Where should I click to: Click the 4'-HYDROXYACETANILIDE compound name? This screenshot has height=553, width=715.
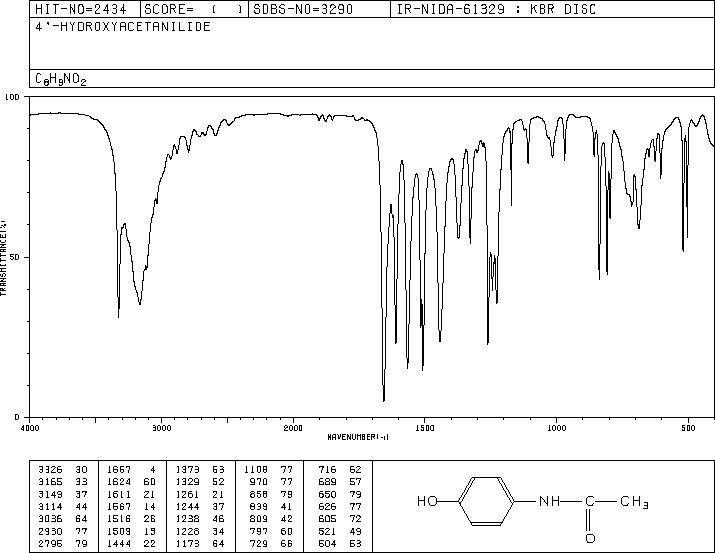[x=123, y=27]
